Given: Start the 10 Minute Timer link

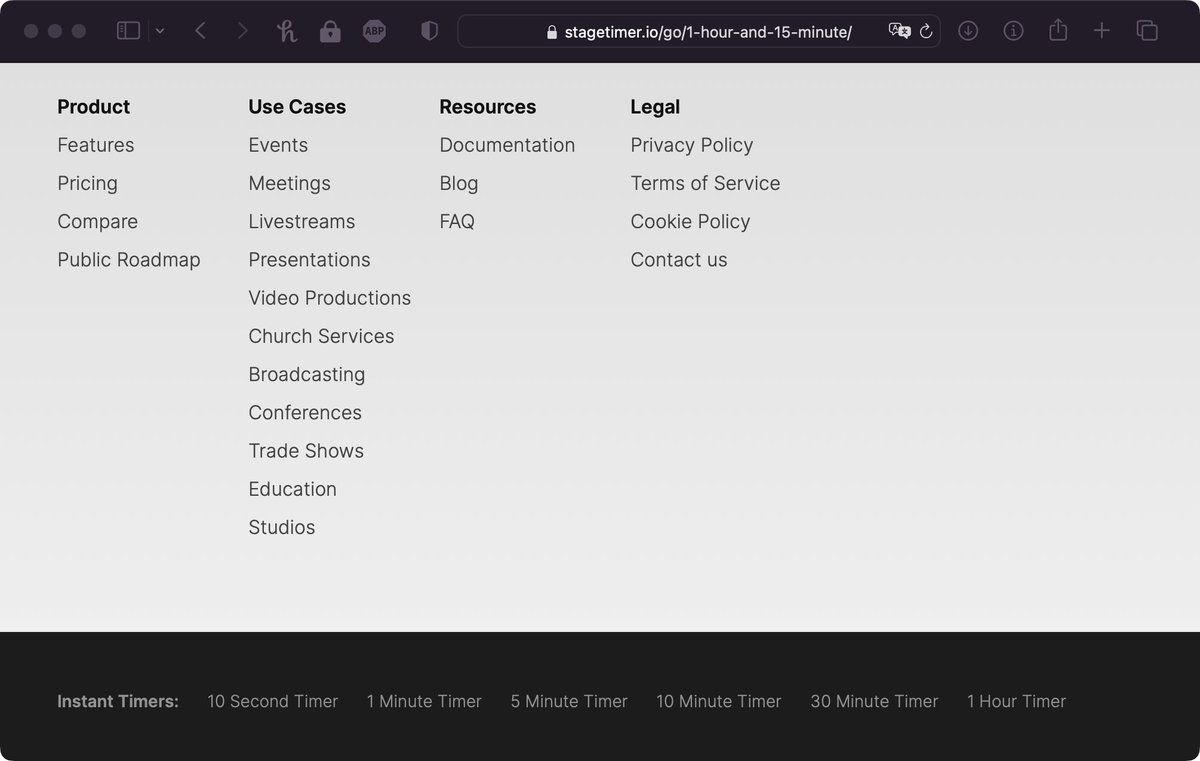Looking at the screenshot, I should tap(719, 701).
